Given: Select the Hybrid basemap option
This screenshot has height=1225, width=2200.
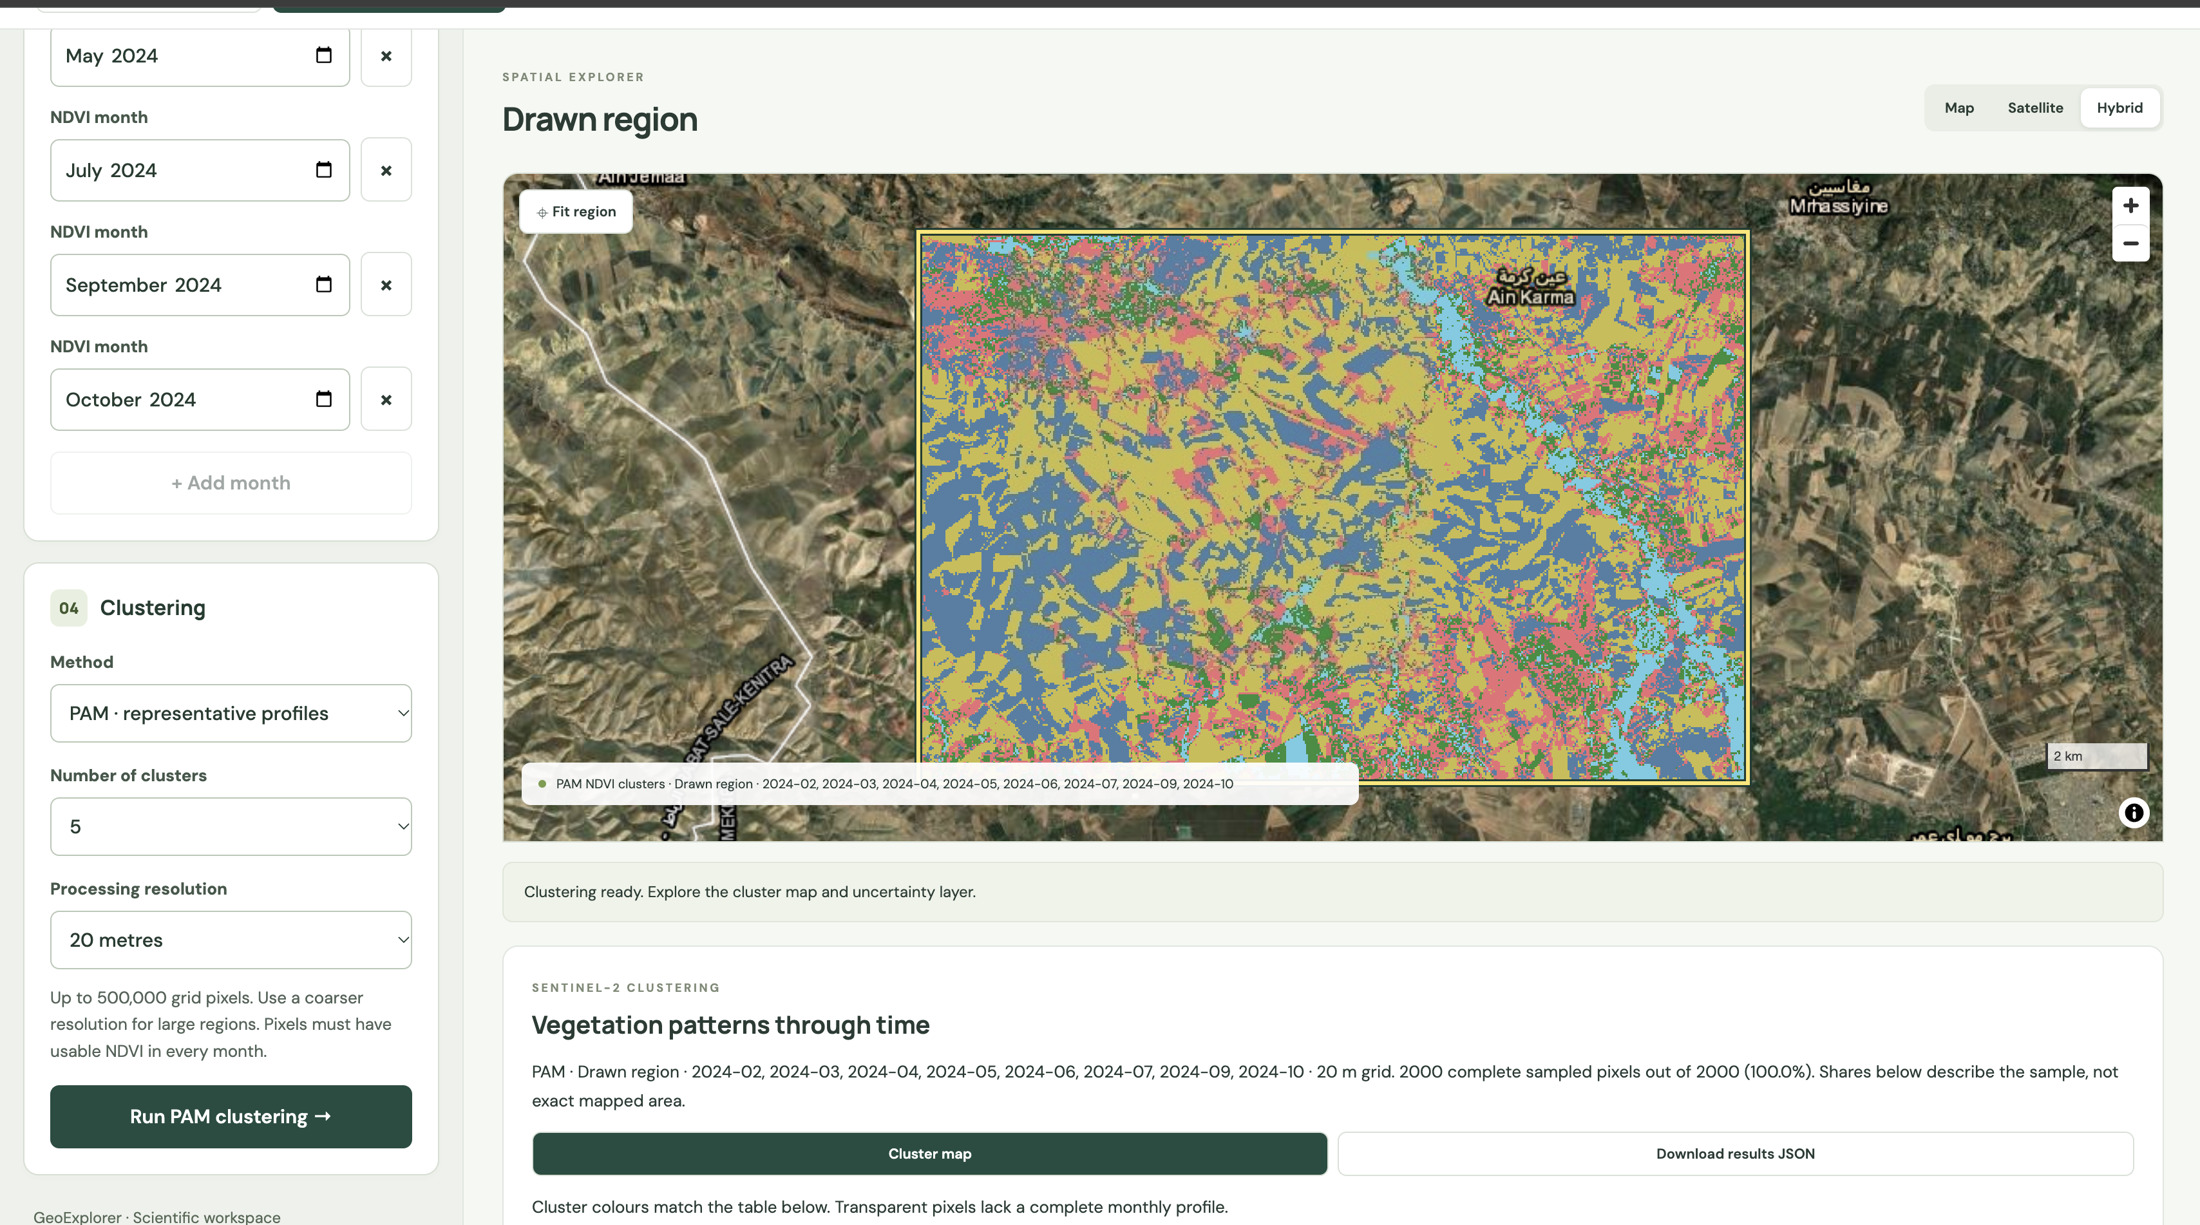Looking at the screenshot, I should click(x=2119, y=108).
